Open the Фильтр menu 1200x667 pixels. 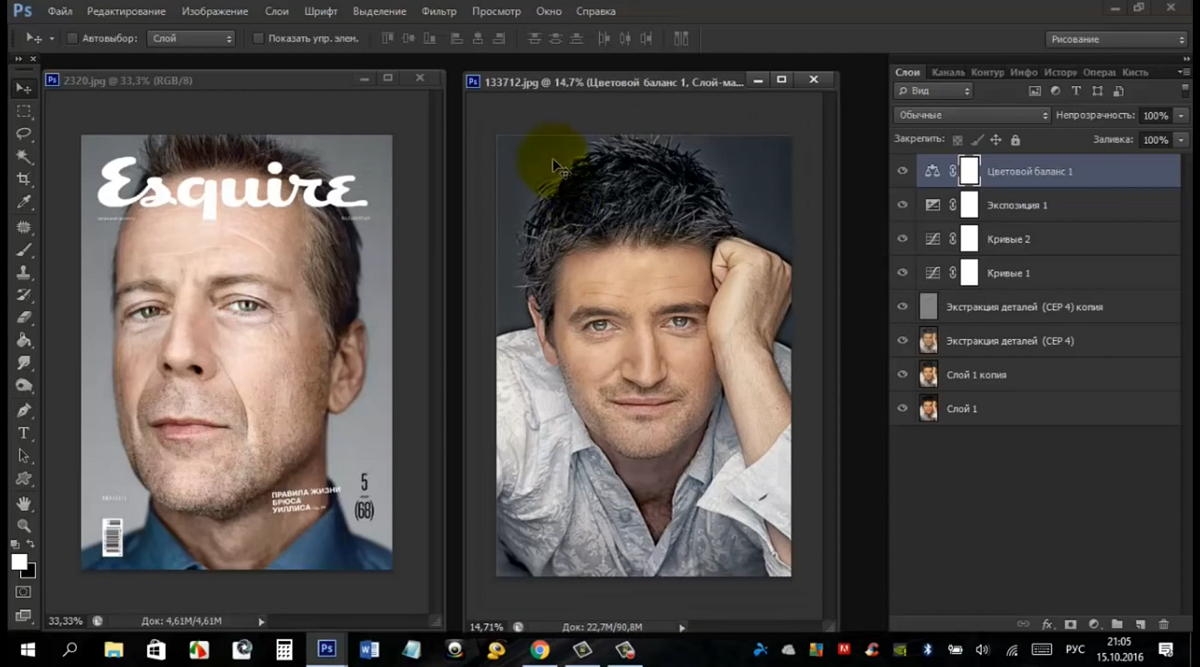click(x=439, y=11)
